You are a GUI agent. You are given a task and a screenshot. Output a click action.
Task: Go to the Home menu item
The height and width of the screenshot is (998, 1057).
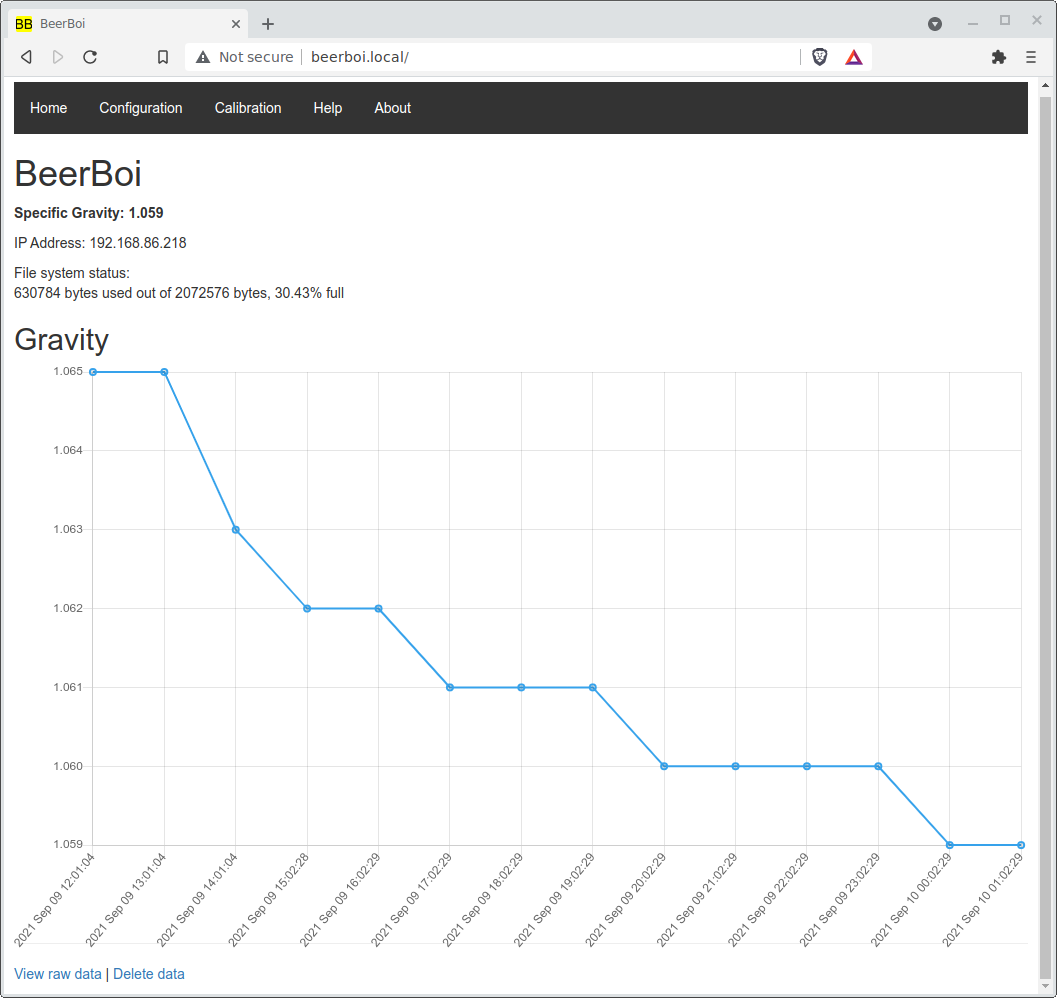[x=49, y=108]
